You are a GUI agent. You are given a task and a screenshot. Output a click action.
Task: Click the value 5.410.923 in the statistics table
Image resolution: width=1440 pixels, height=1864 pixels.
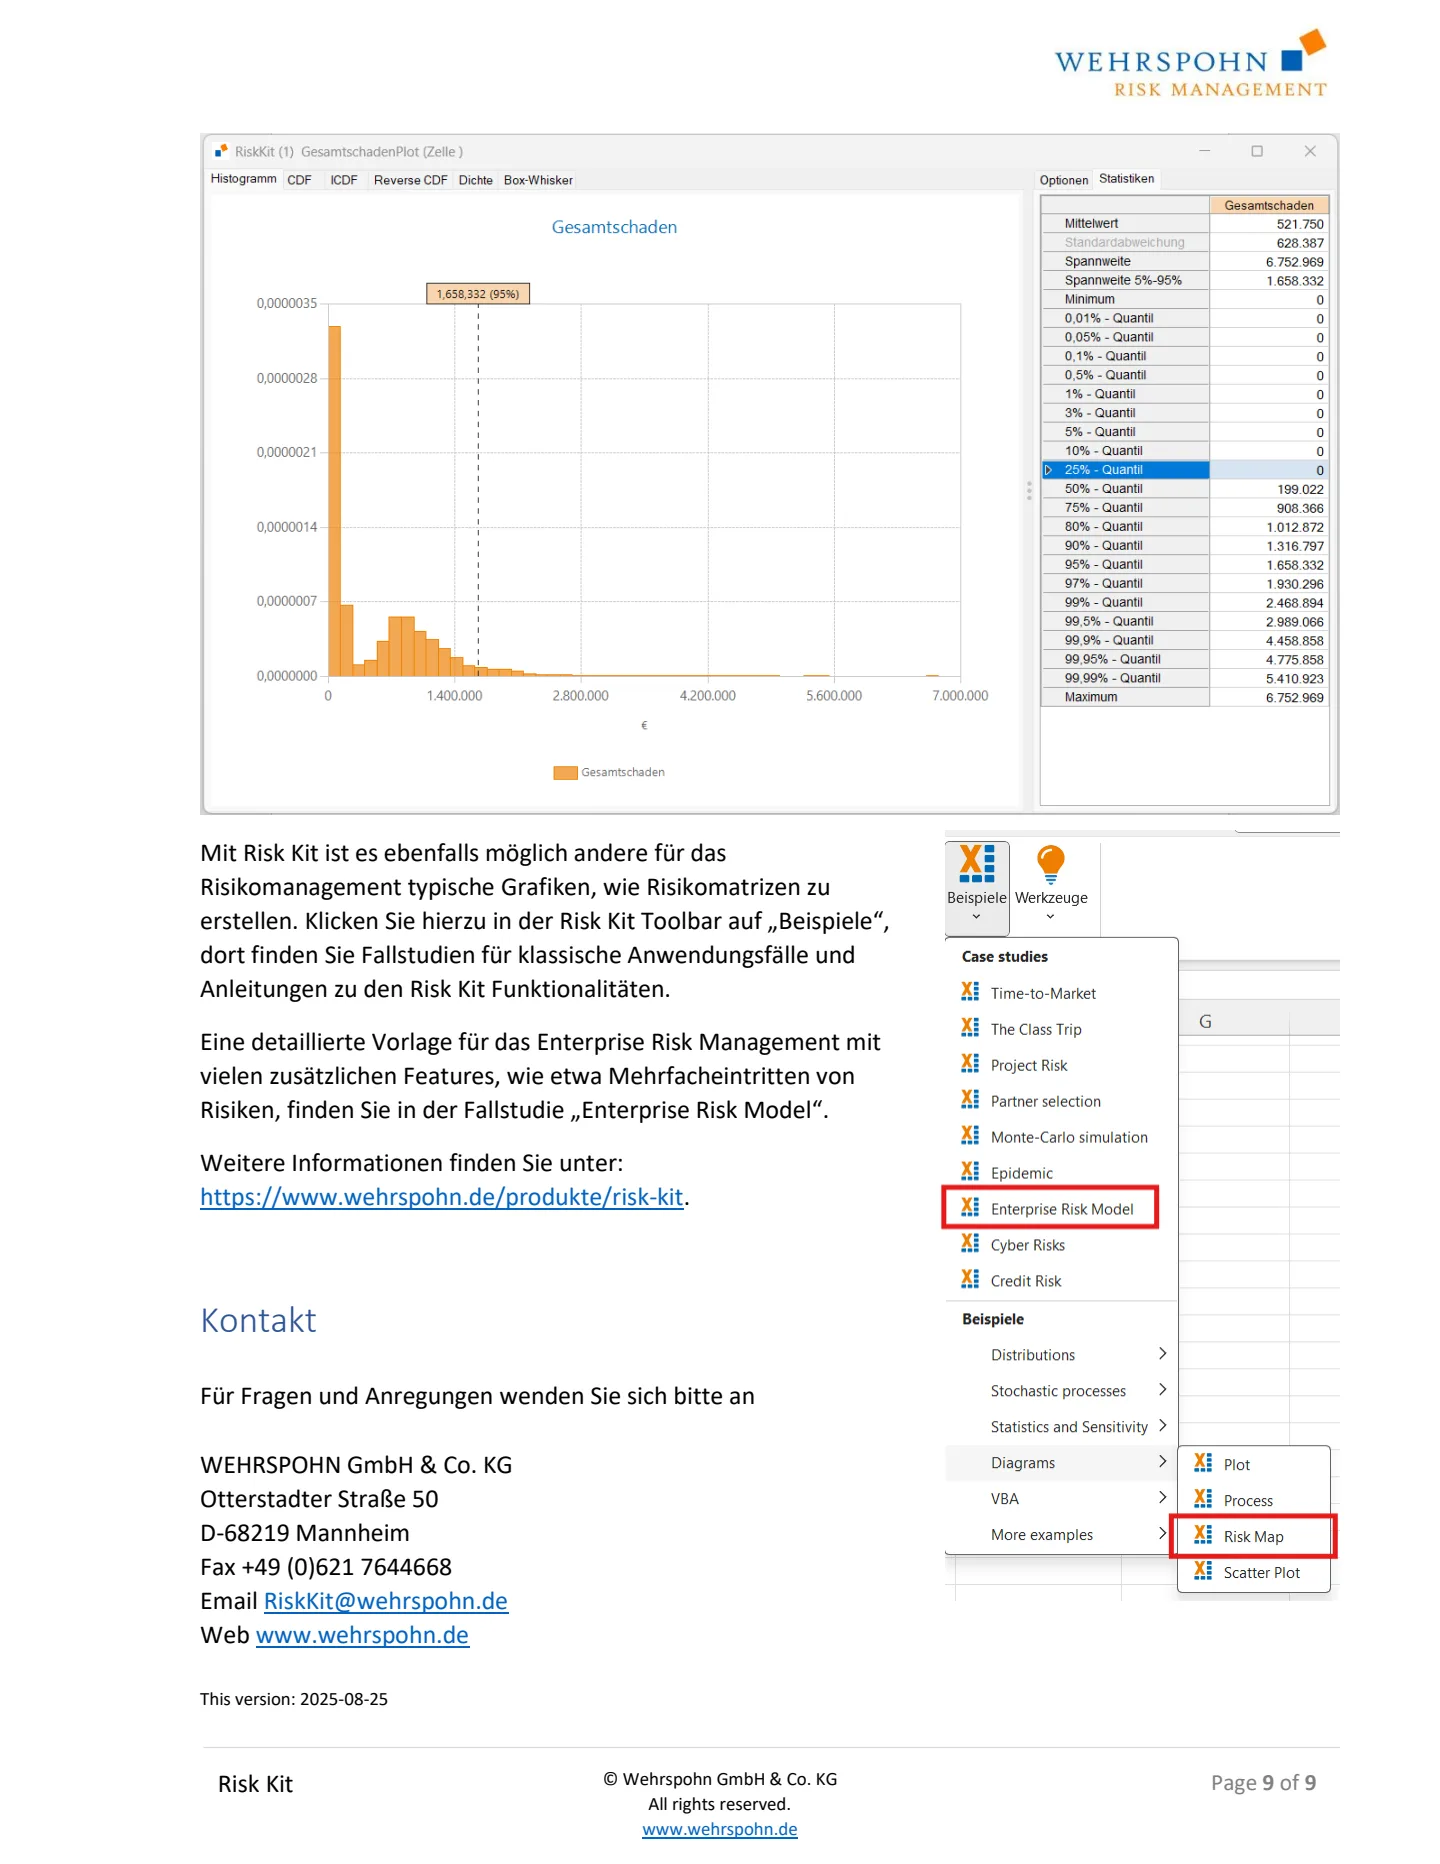tap(1294, 678)
